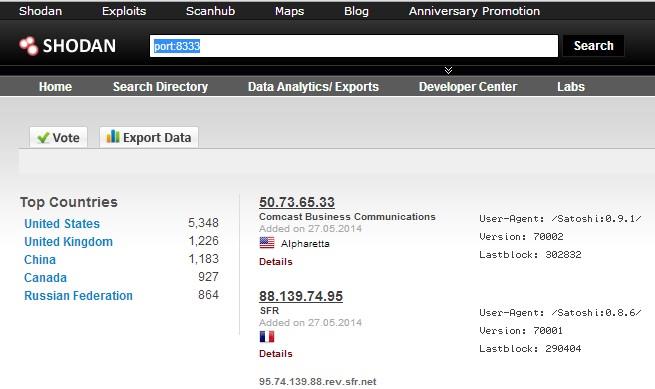Click the 5,348 count value

pos(203,223)
